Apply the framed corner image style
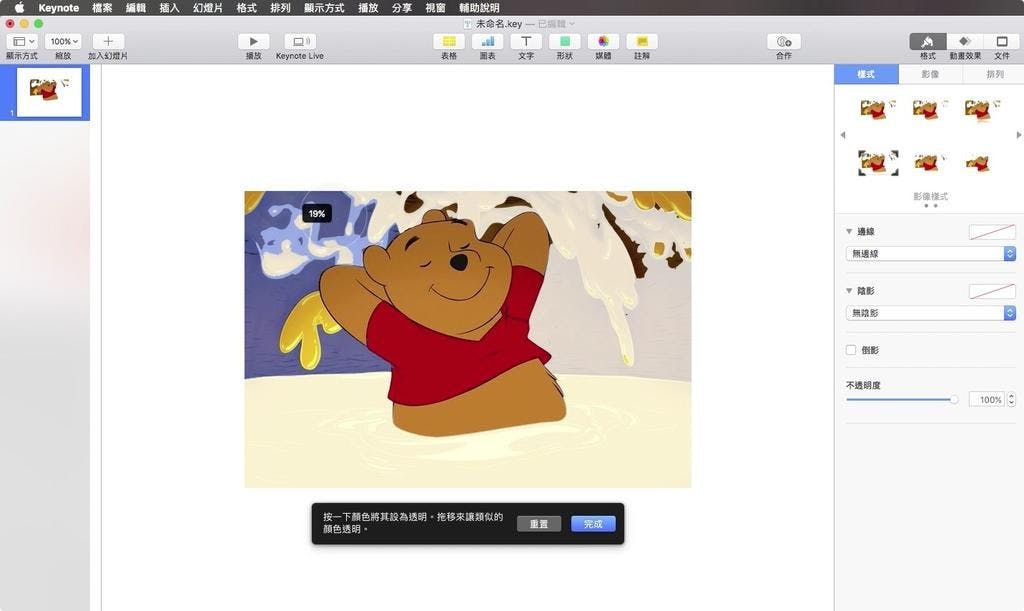The width and height of the screenshot is (1024, 611). click(x=878, y=162)
